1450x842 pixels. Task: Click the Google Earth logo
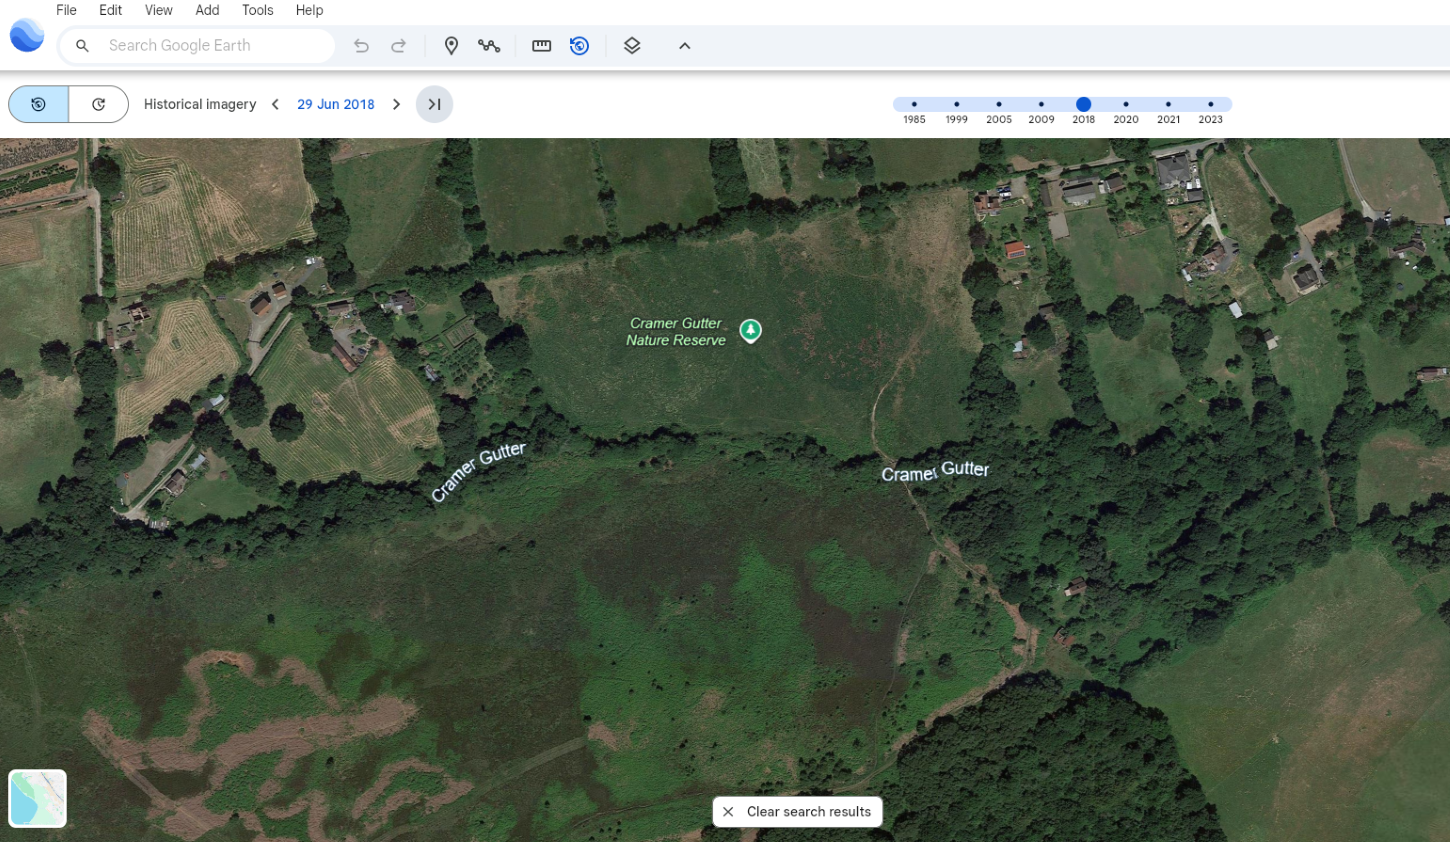tap(27, 36)
